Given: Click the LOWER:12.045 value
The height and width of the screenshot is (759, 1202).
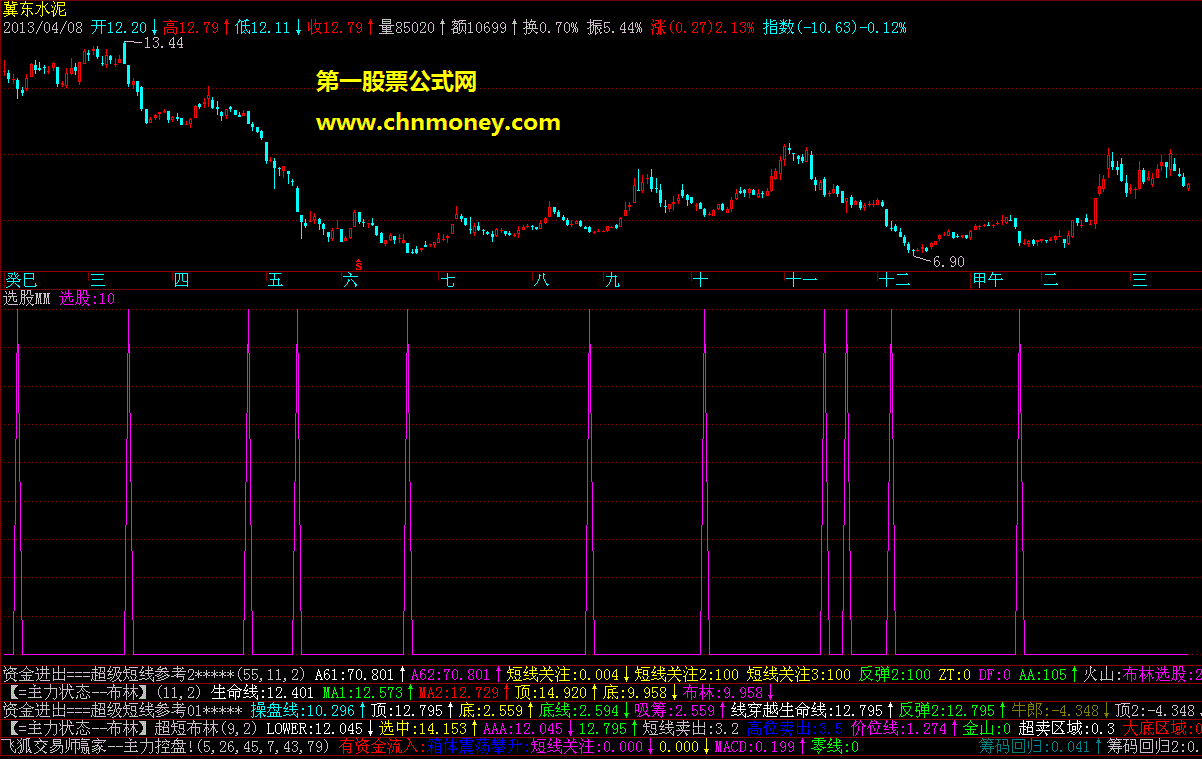Looking at the screenshot, I should (x=316, y=728).
